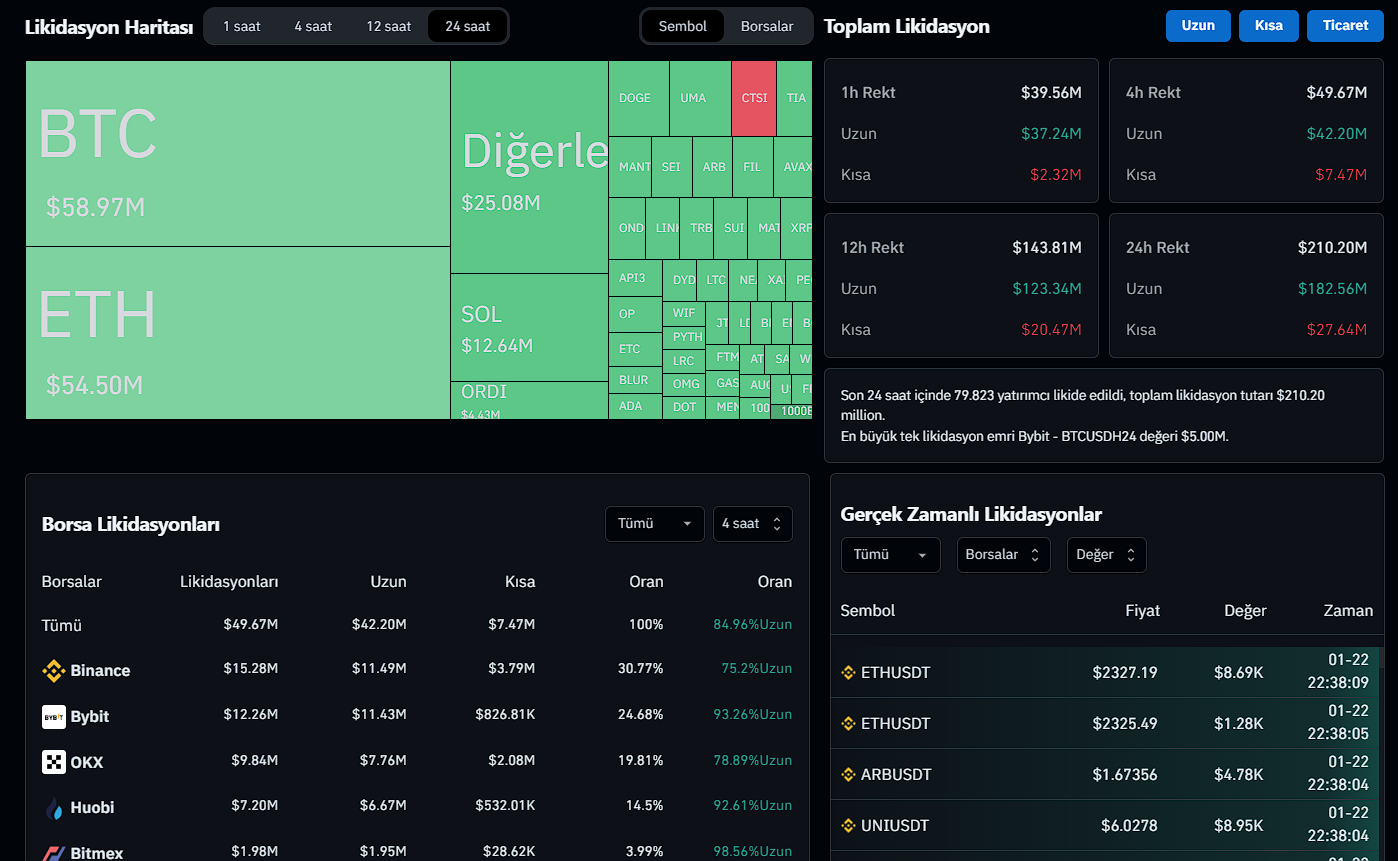Click the Bybit exchange logo icon

tap(54, 717)
